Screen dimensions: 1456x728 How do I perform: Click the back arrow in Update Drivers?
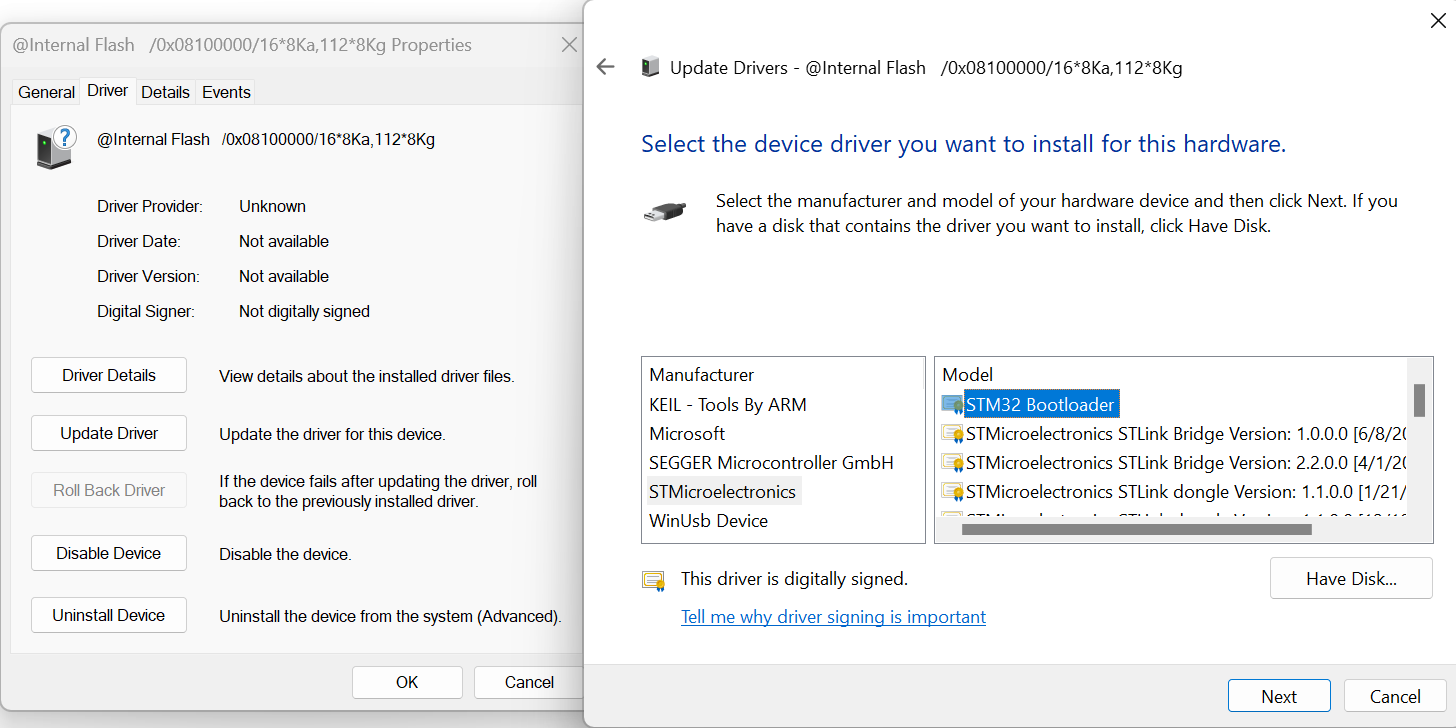click(x=605, y=68)
